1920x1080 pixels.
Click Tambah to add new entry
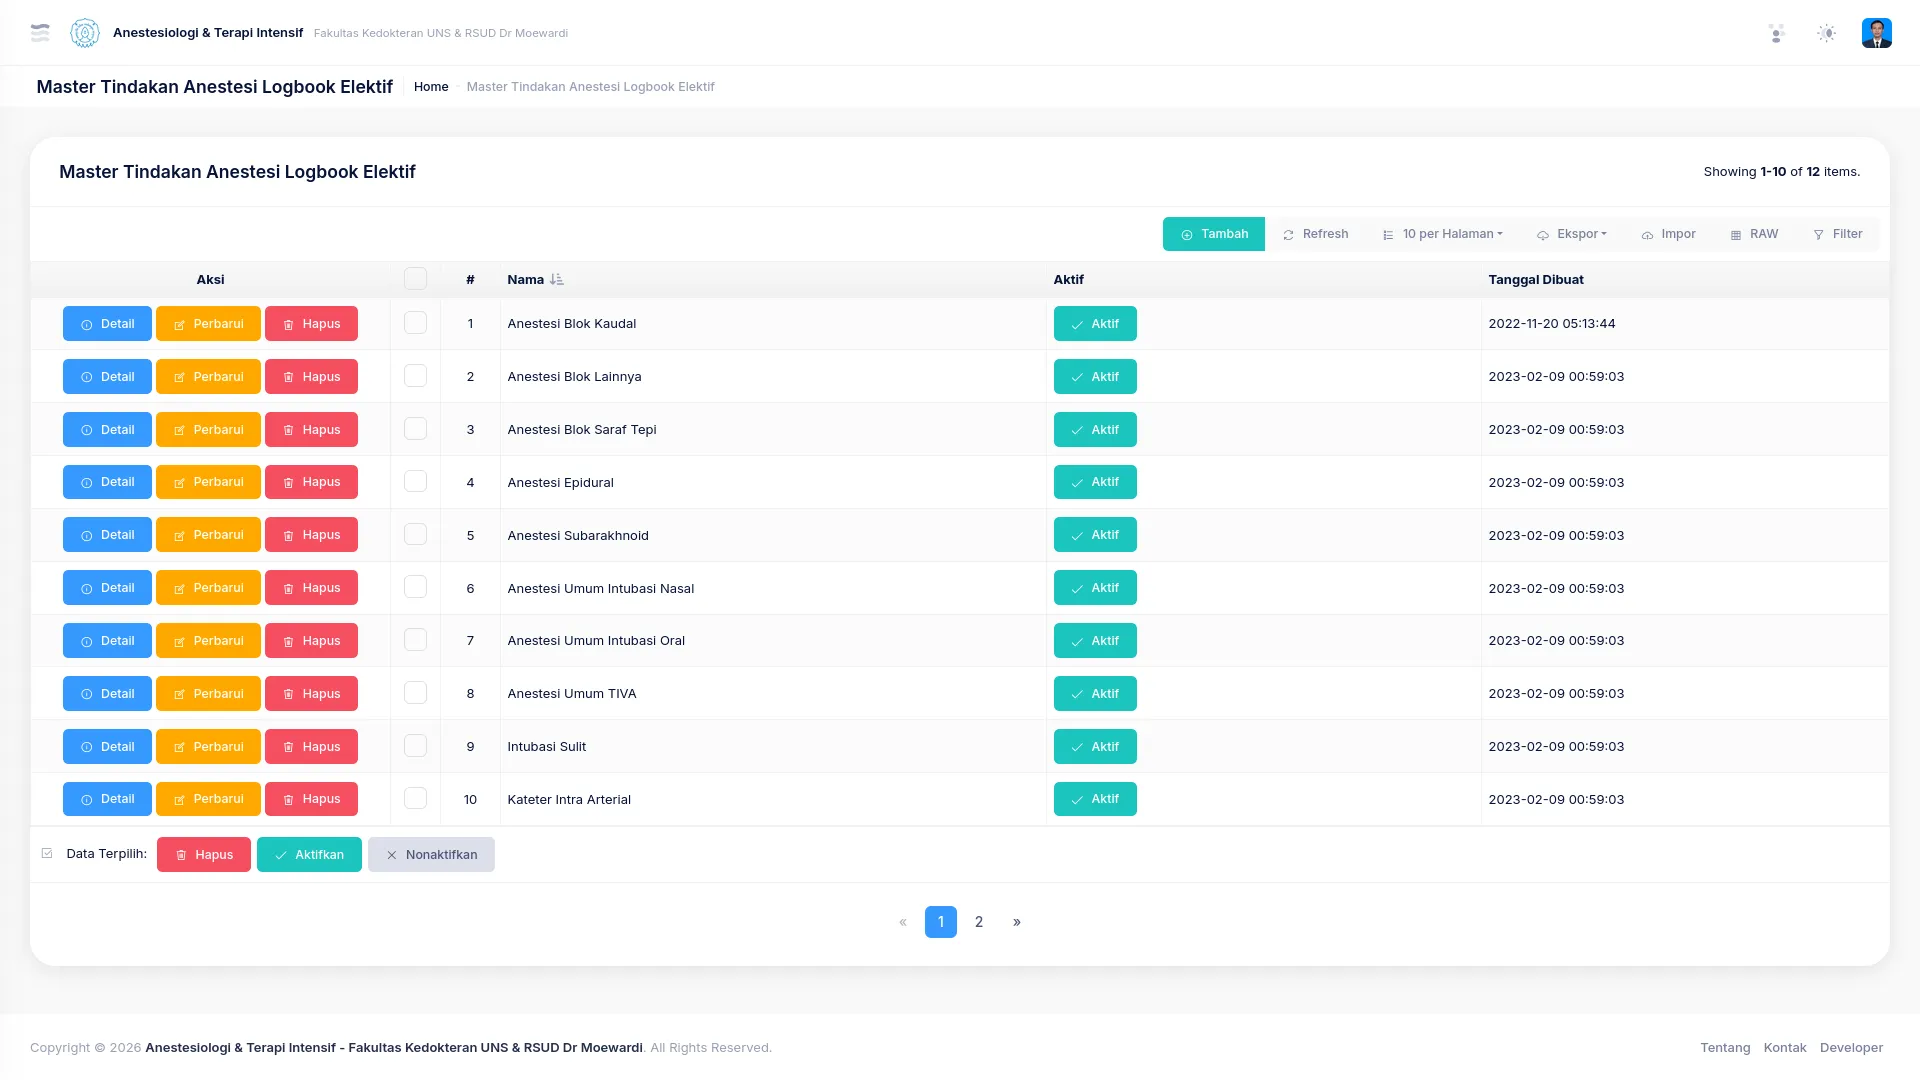(1214, 234)
